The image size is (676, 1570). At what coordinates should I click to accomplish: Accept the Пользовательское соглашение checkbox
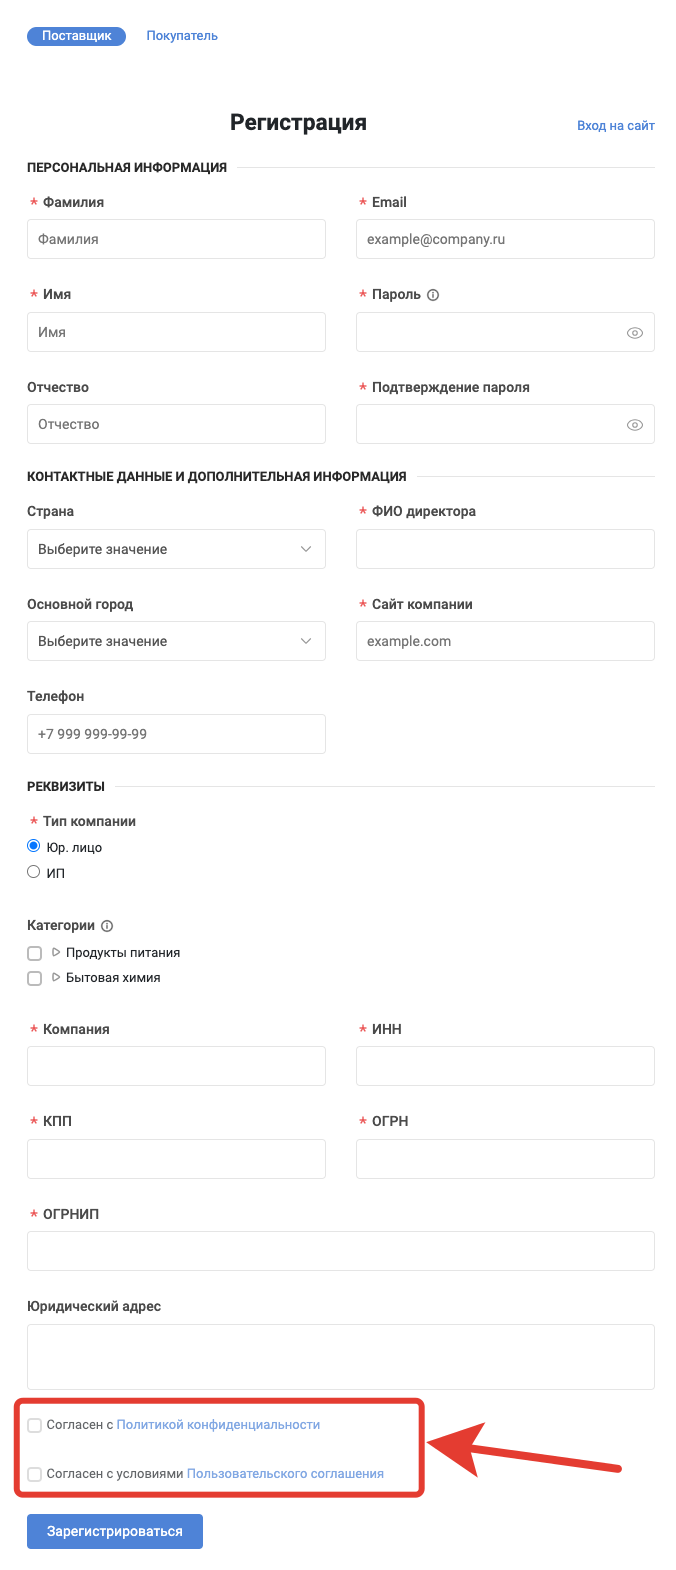click(x=35, y=1474)
